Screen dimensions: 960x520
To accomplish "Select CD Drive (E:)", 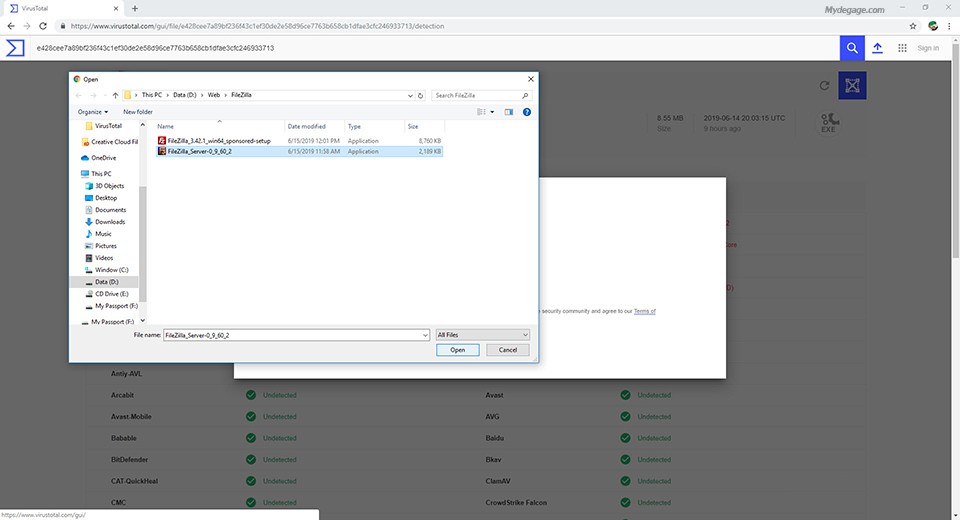I will 107,294.
